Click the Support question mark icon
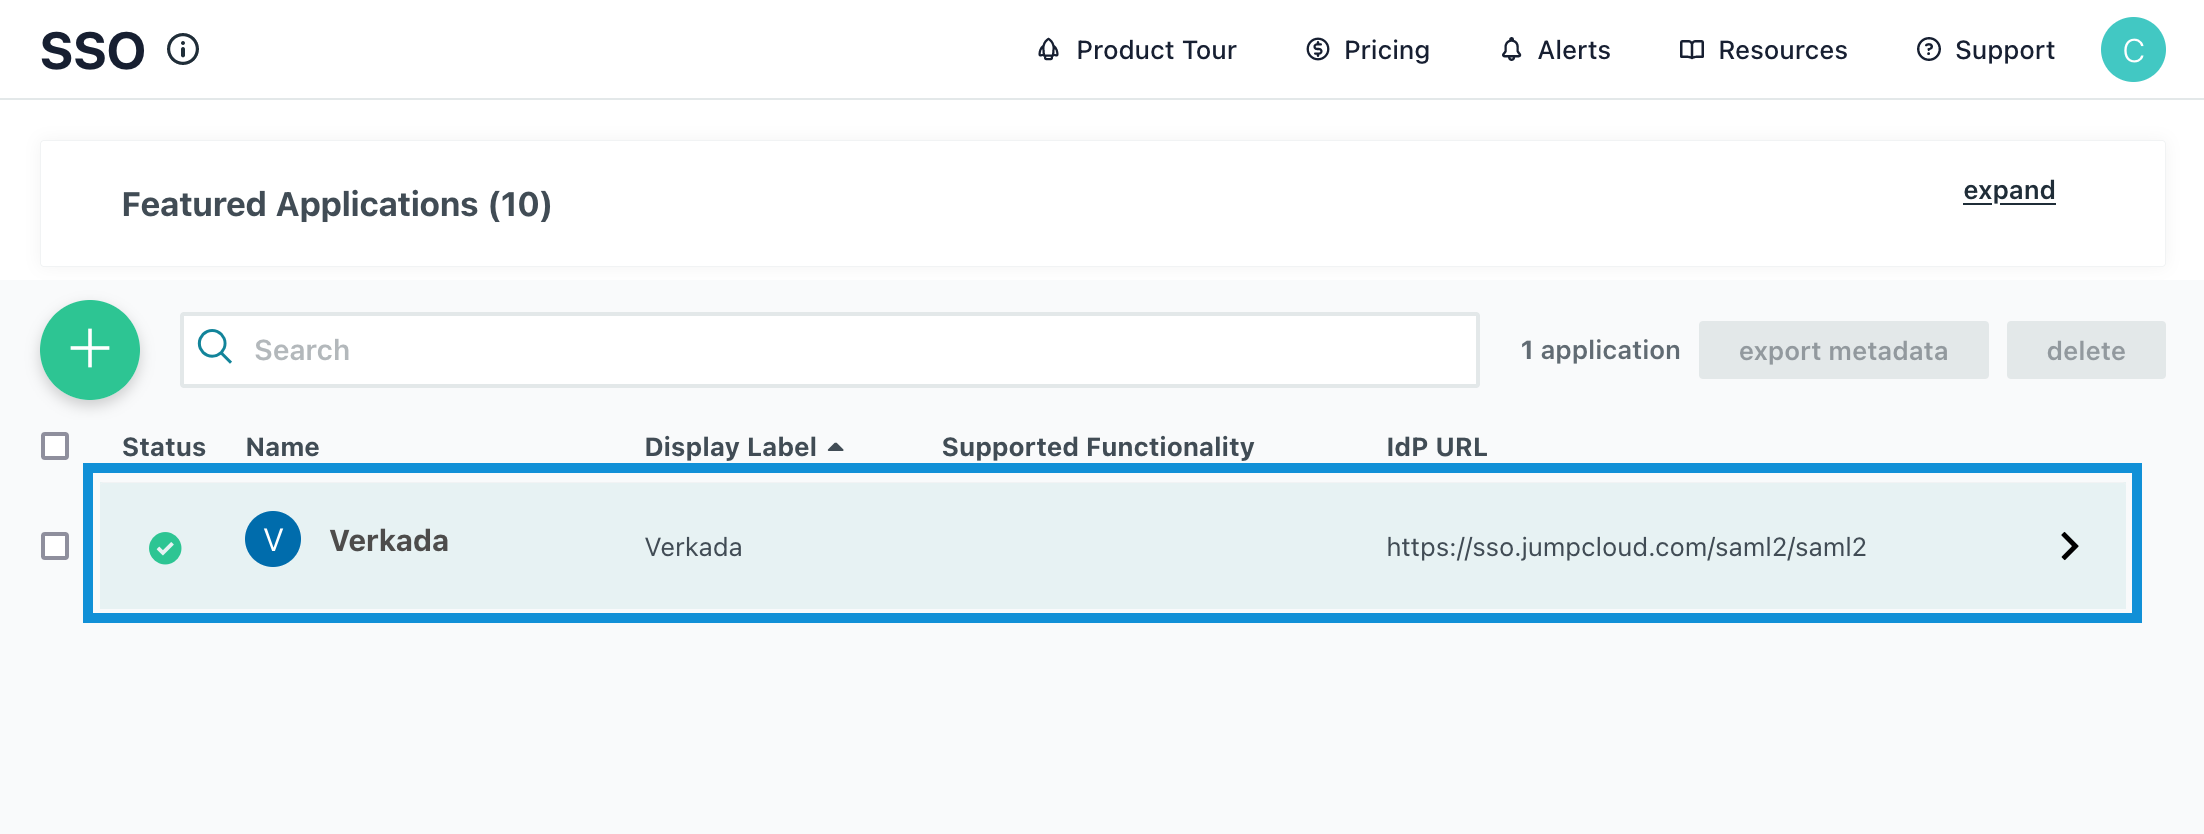This screenshot has width=2204, height=834. [1928, 50]
